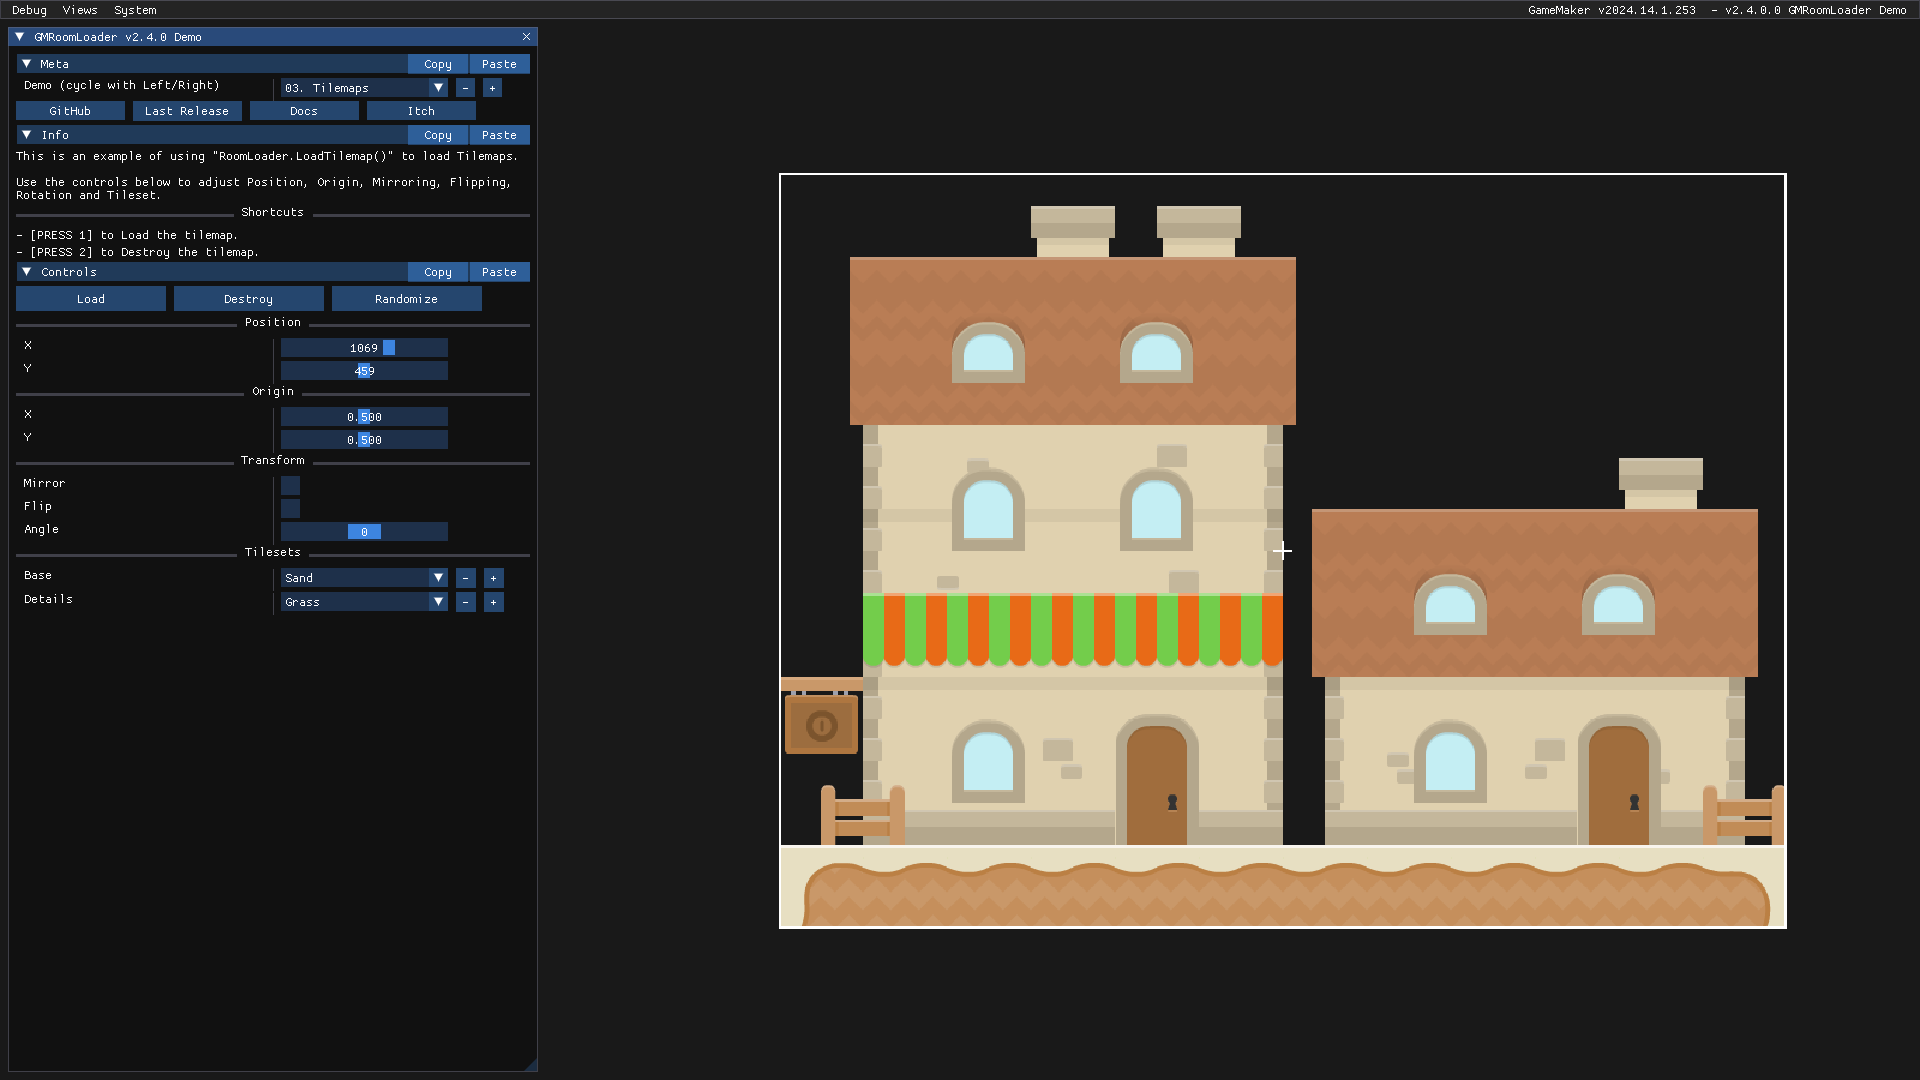Viewport: 1920px width, 1080px height.
Task: Click the Angle slider
Action: point(364,532)
